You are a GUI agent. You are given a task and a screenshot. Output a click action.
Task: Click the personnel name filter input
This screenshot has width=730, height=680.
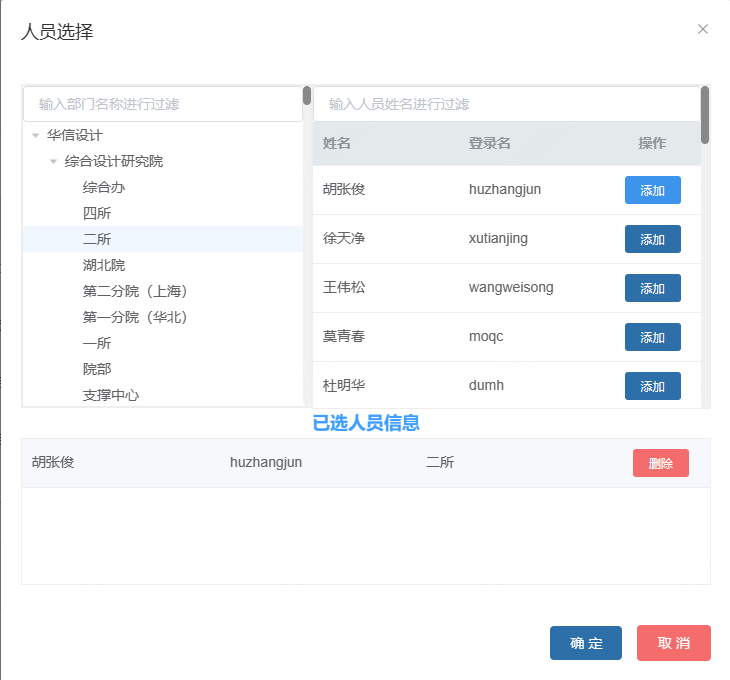pyautogui.click(x=505, y=104)
